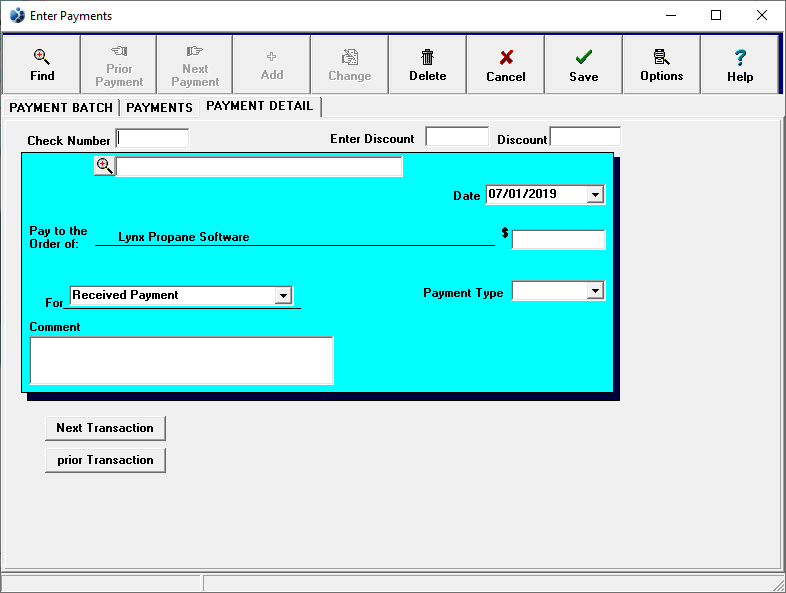Click the Enter Payments app icon in title bar
786x593 pixels.
[17, 15]
